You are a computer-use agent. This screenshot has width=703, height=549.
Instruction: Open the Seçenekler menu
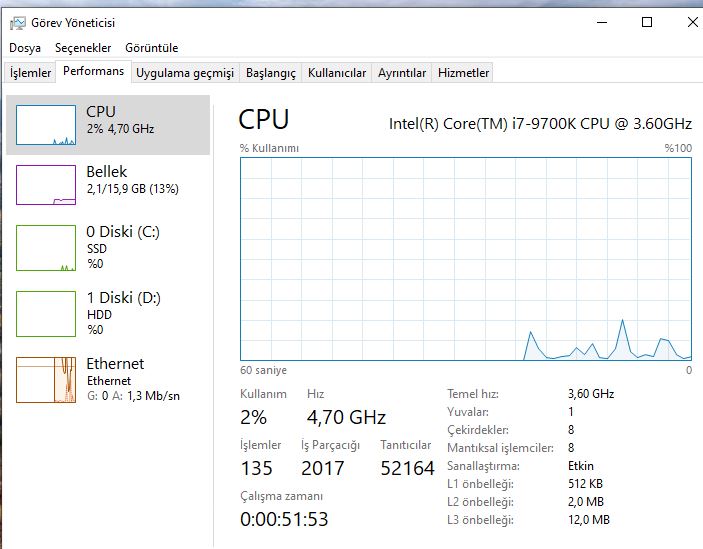point(83,48)
